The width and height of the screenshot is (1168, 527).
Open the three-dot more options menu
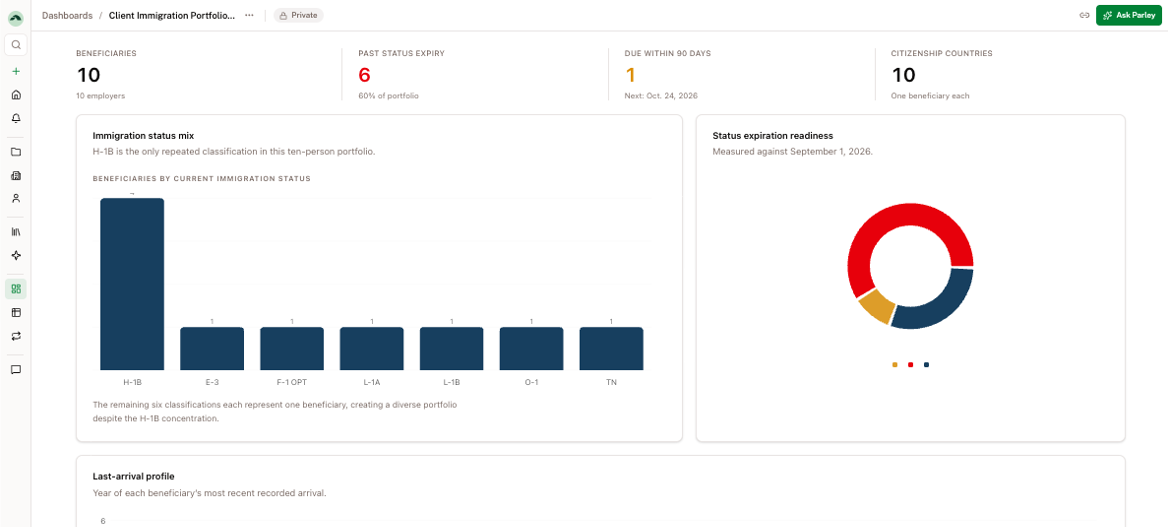[249, 15]
